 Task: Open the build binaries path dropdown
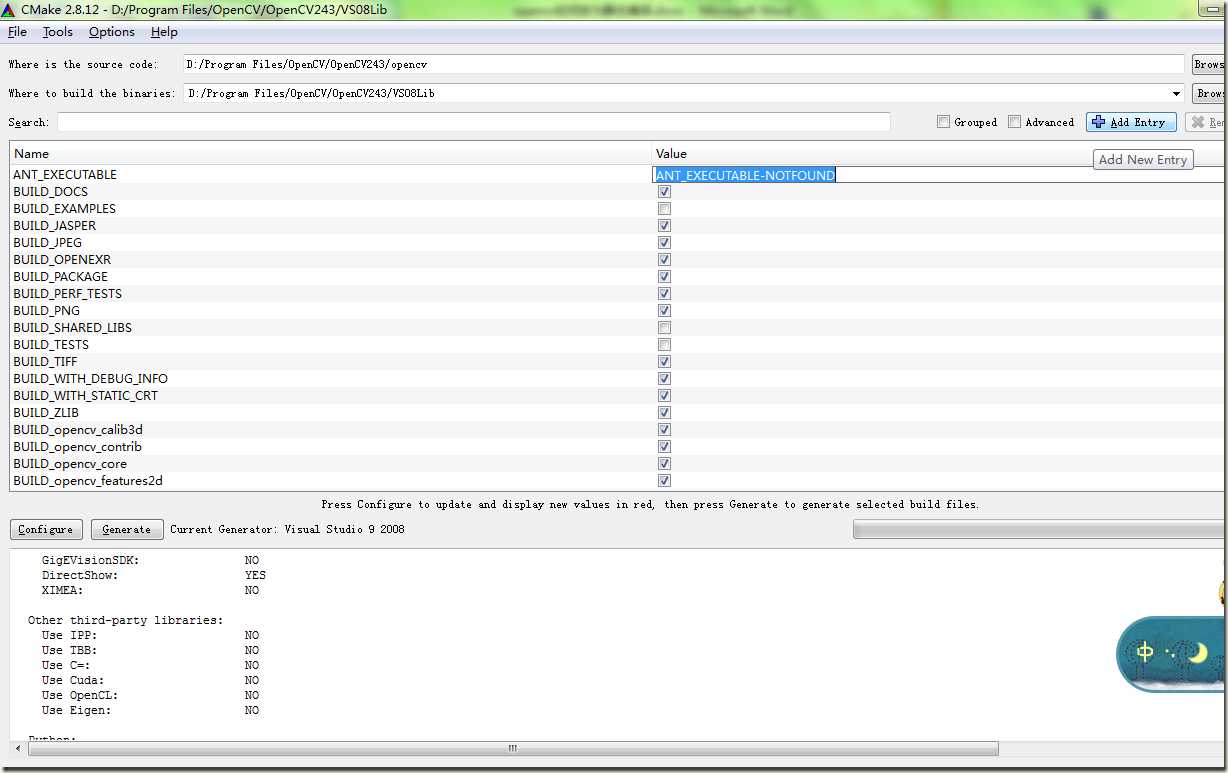point(1176,93)
